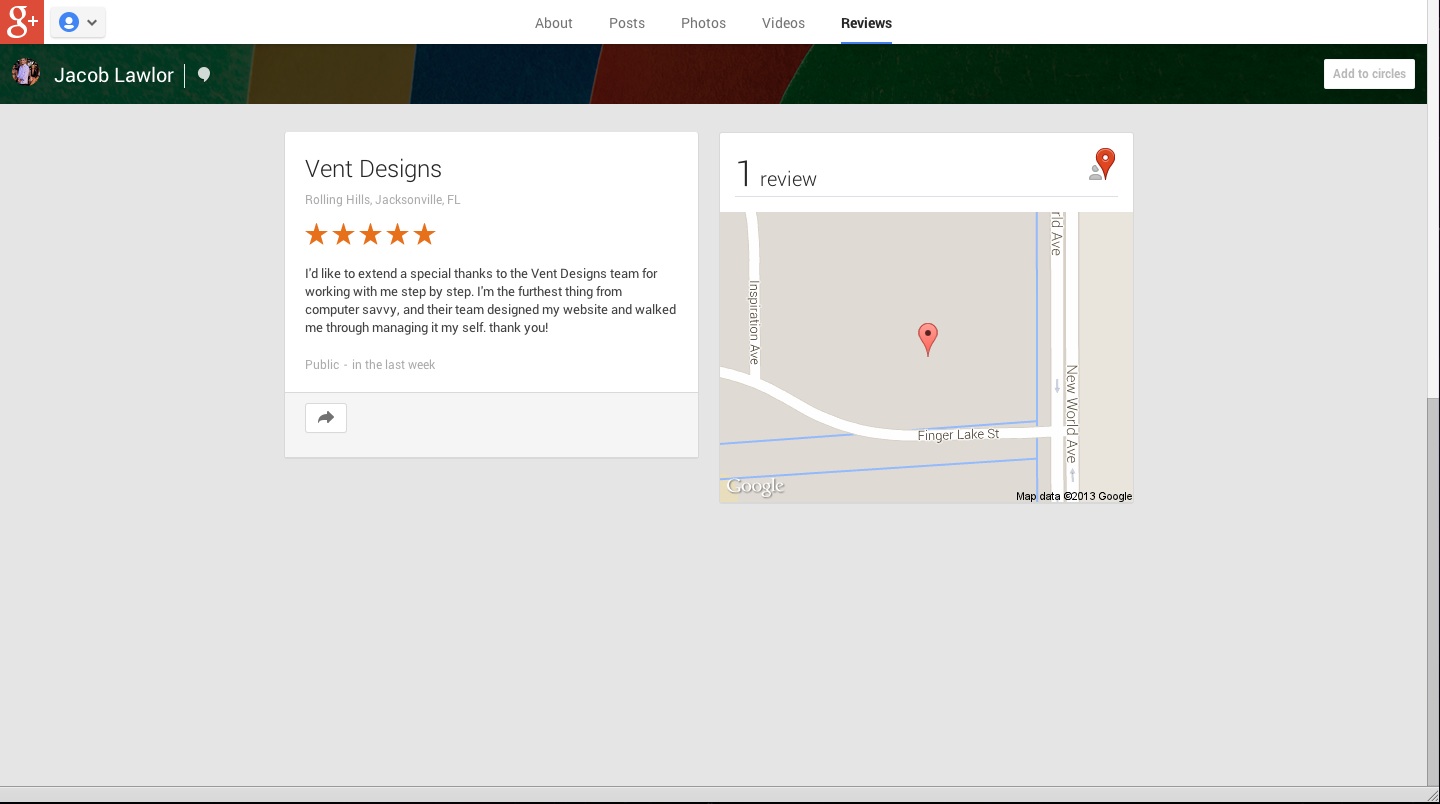
Task: Go to the Videos tab
Action: pos(783,23)
